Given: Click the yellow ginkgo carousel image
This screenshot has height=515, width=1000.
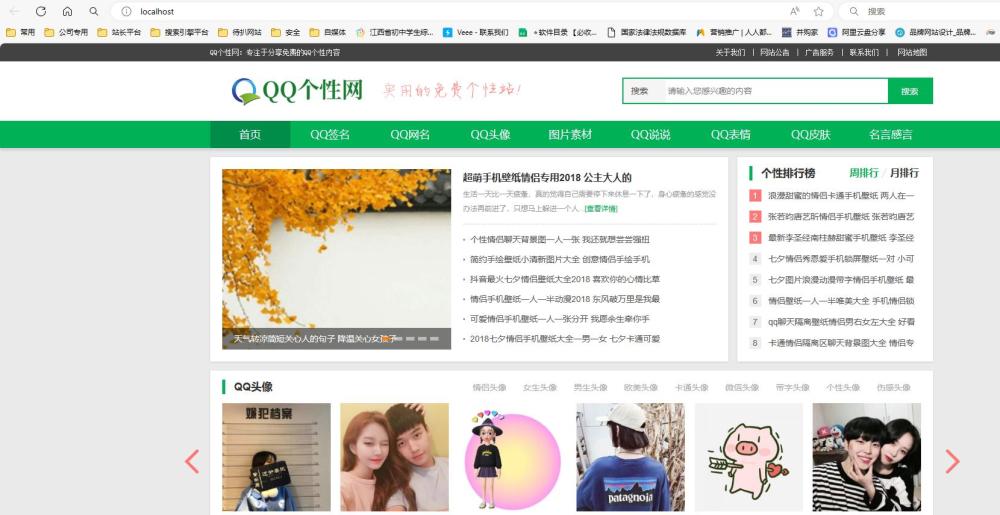Looking at the screenshot, I should click(x=336, y=259).
